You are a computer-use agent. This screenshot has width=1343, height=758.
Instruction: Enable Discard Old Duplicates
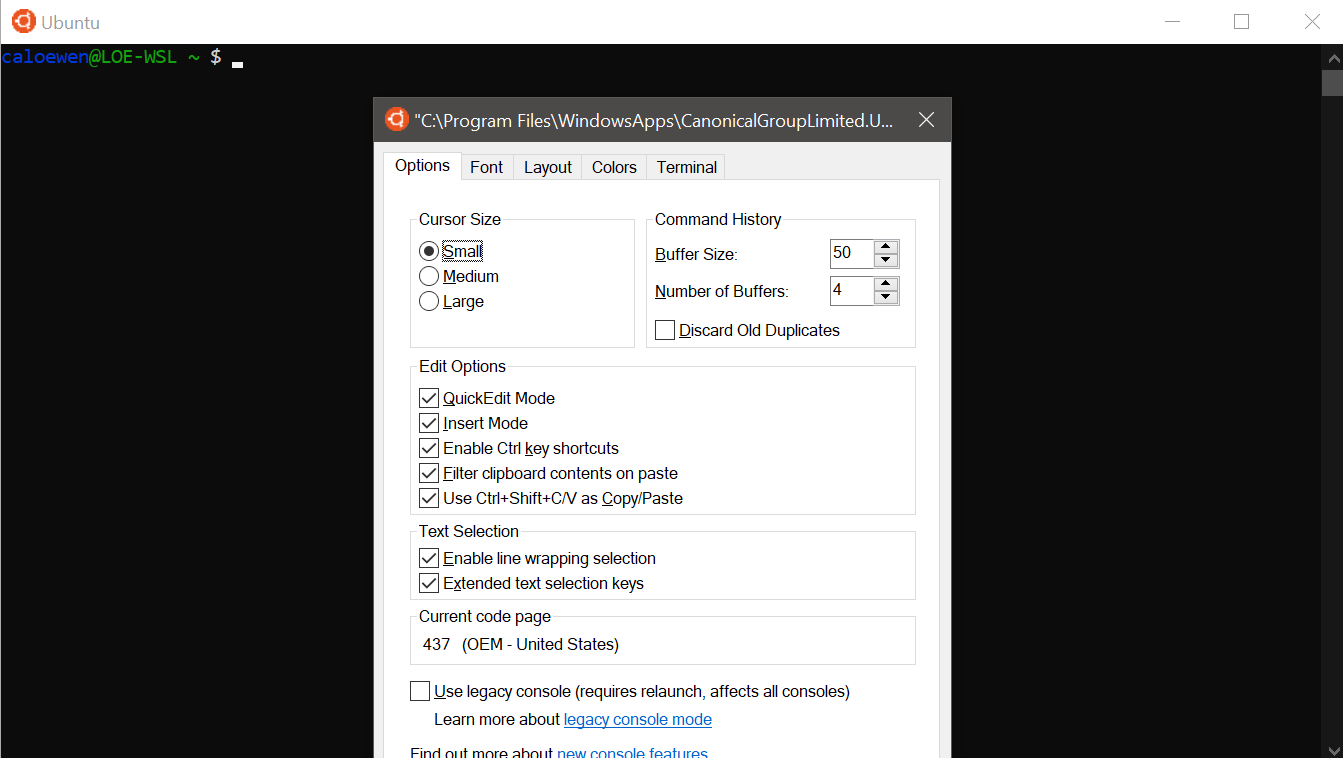click(664, 329)
